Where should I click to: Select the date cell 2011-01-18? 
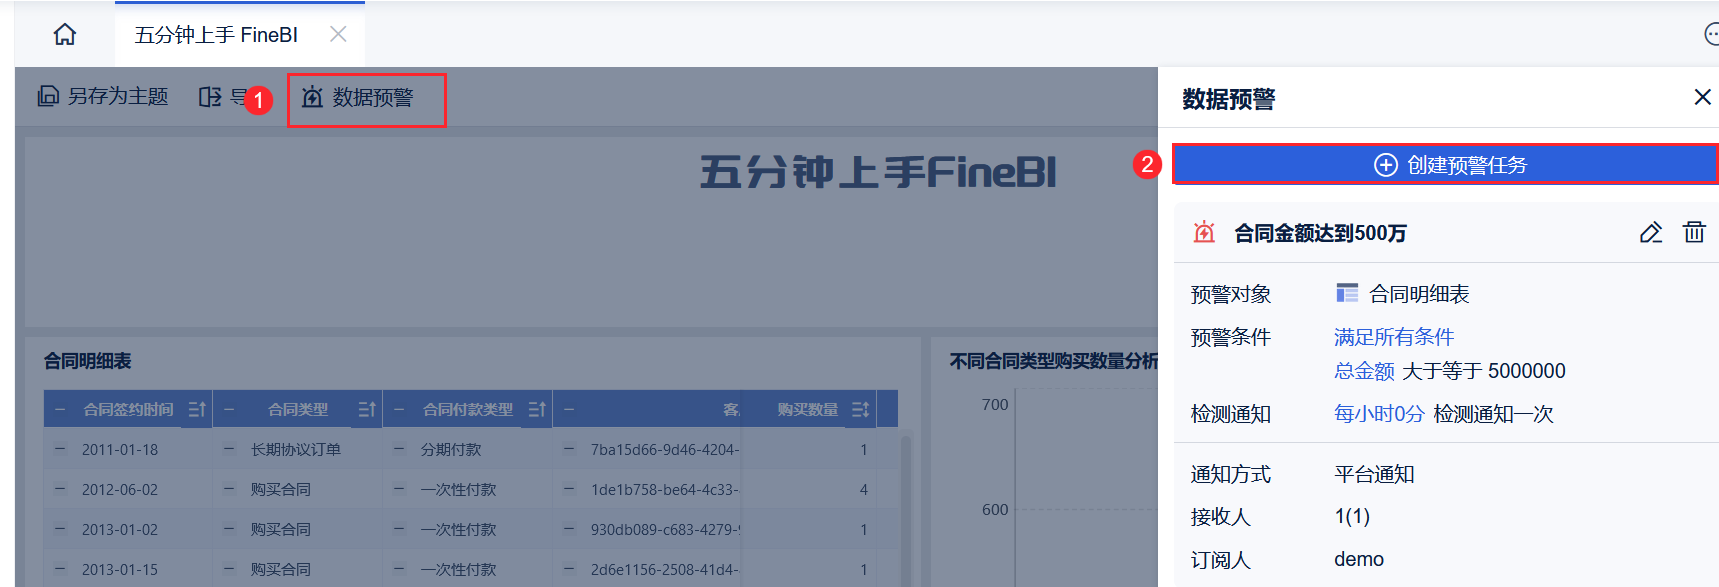120,449
